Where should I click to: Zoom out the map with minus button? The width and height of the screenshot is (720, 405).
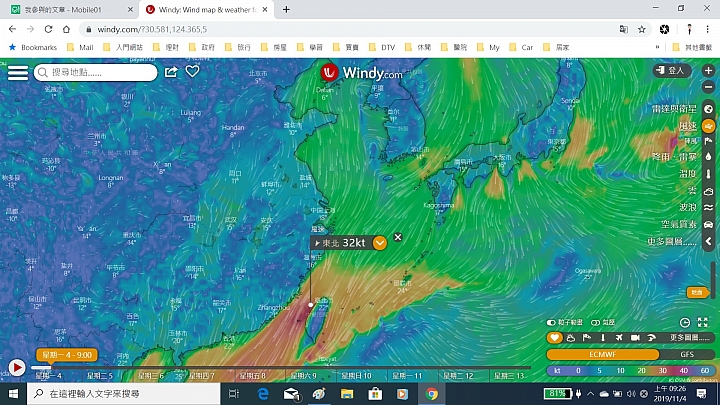coord(708,87)
